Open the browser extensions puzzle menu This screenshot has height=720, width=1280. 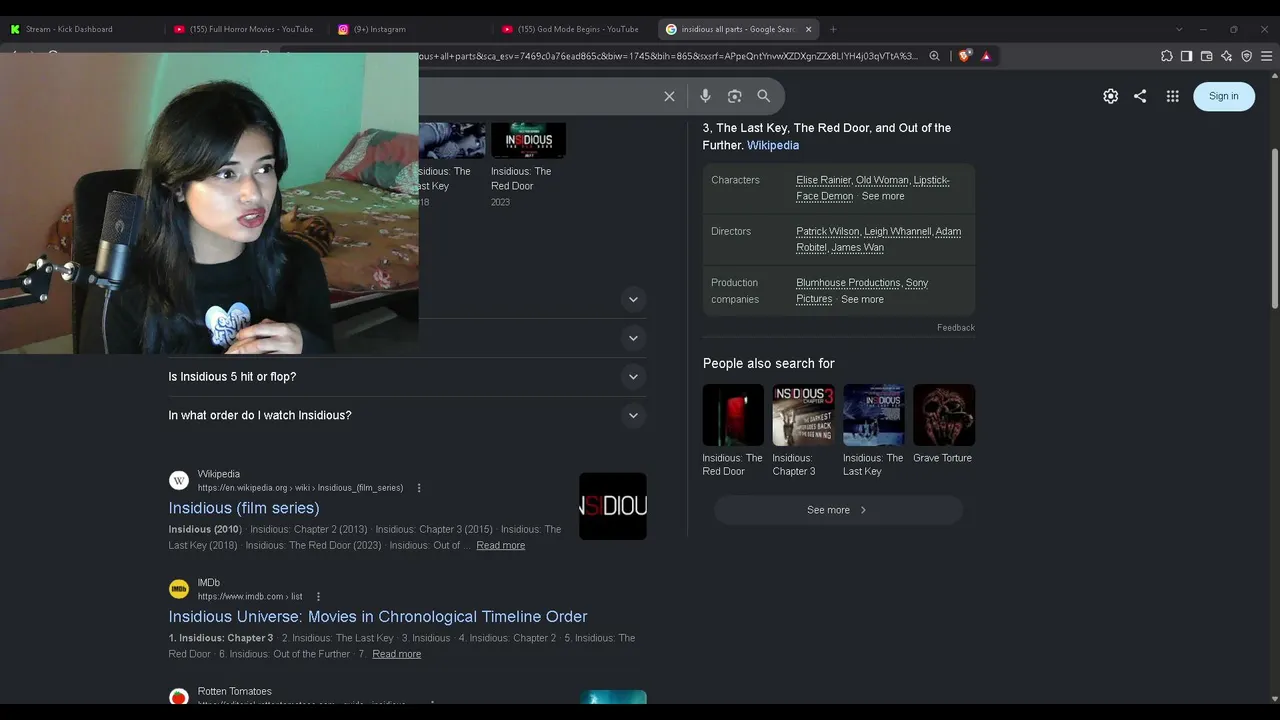pyautogui.click(x=1166, y=56)
